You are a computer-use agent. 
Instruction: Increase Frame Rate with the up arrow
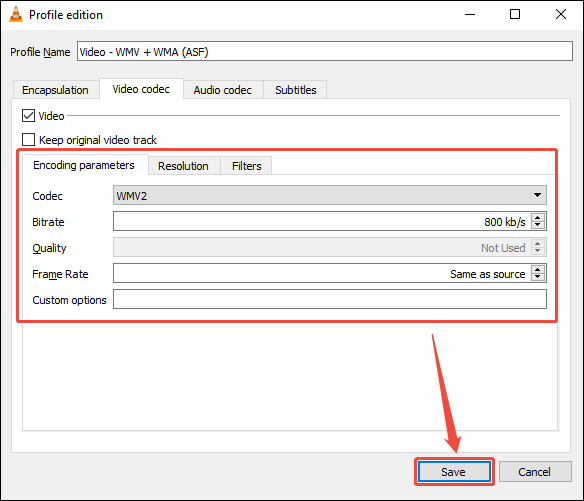click(x=537, y=270)
